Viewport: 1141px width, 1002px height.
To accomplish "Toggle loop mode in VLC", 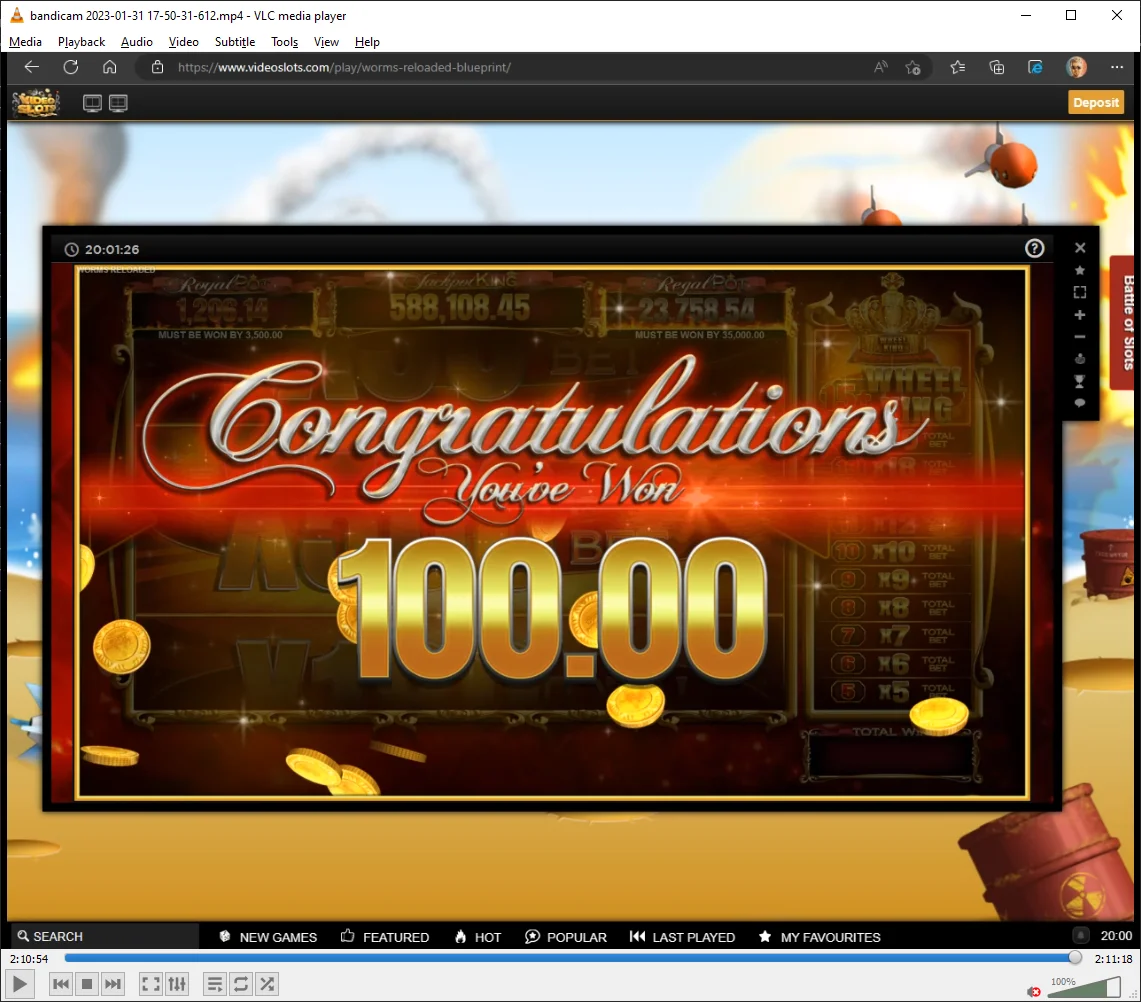I will 241,985.
